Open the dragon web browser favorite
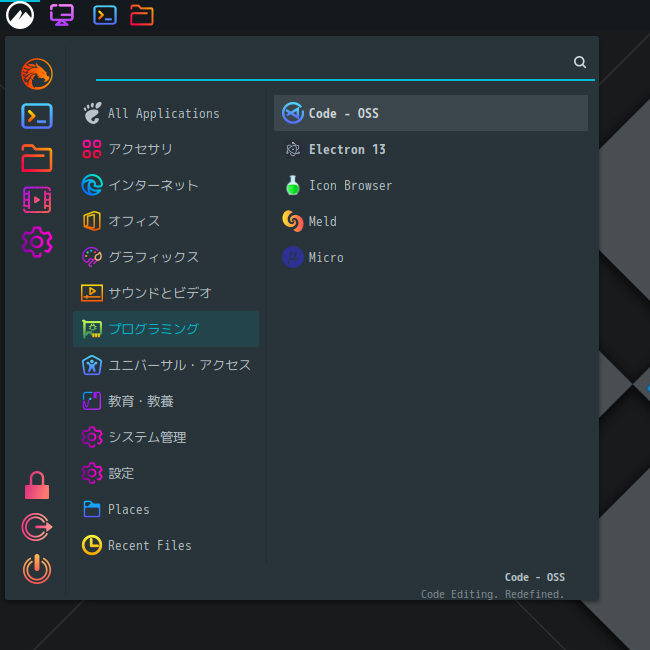 37,74
